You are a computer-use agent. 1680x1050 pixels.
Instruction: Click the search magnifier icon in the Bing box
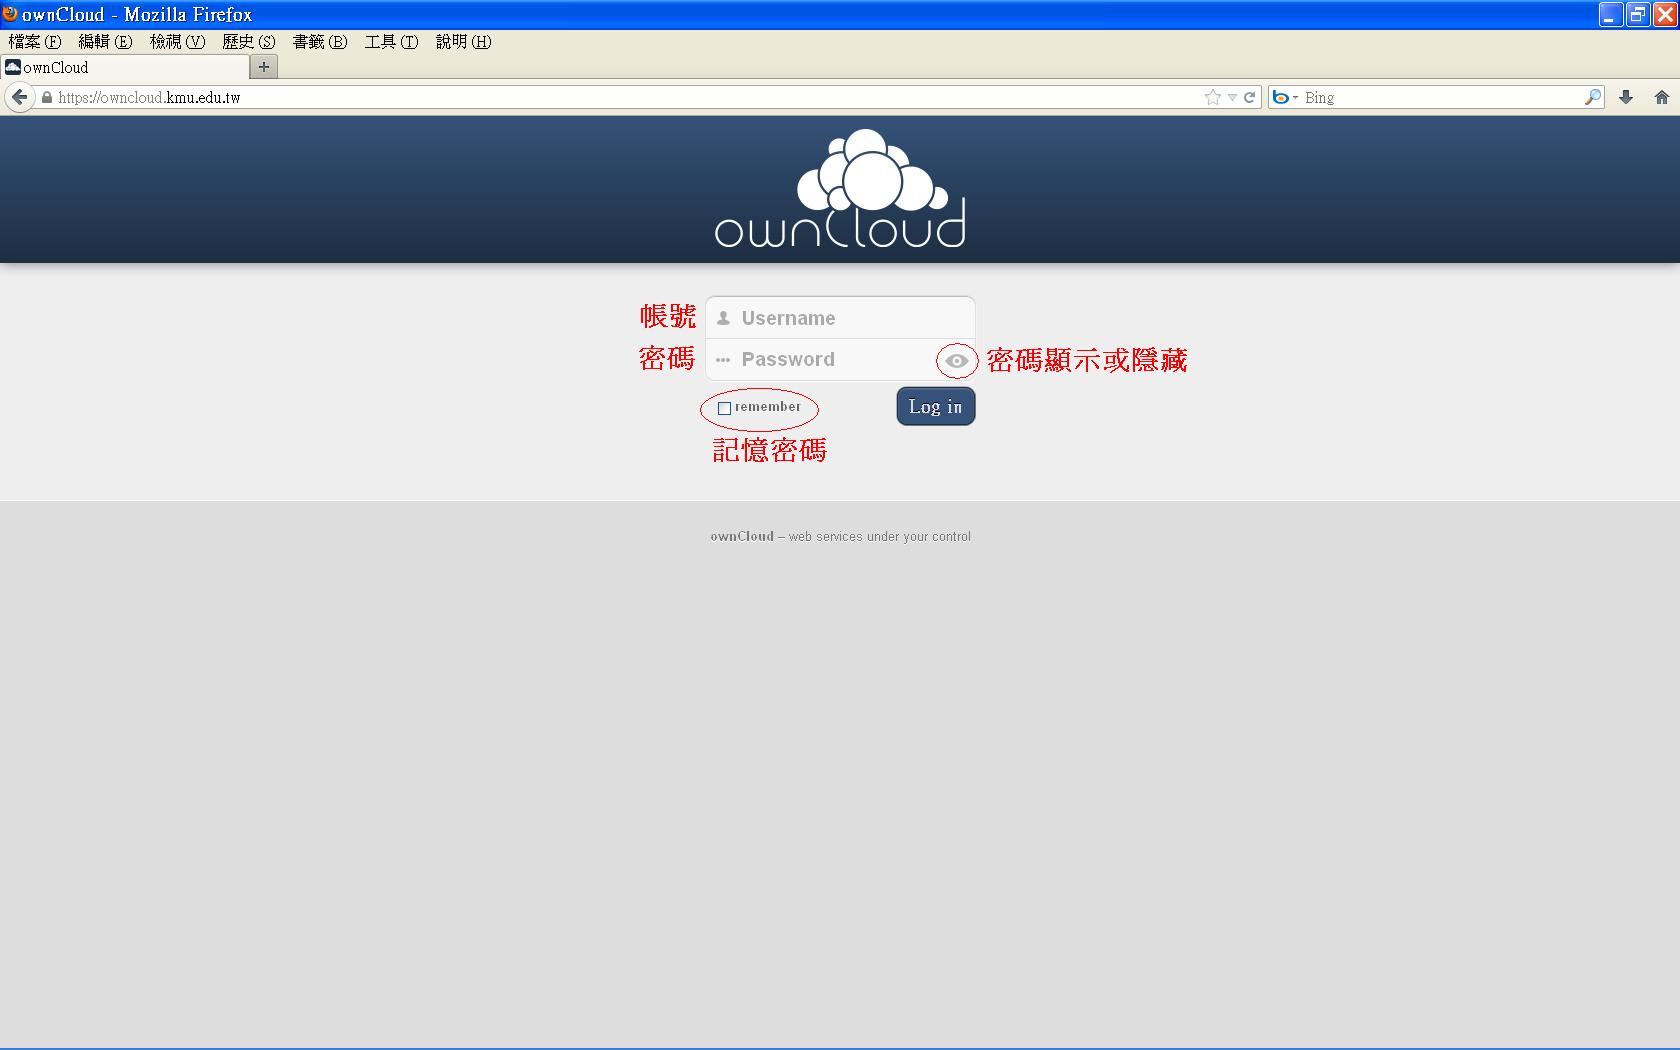[x=1593, y=97]
